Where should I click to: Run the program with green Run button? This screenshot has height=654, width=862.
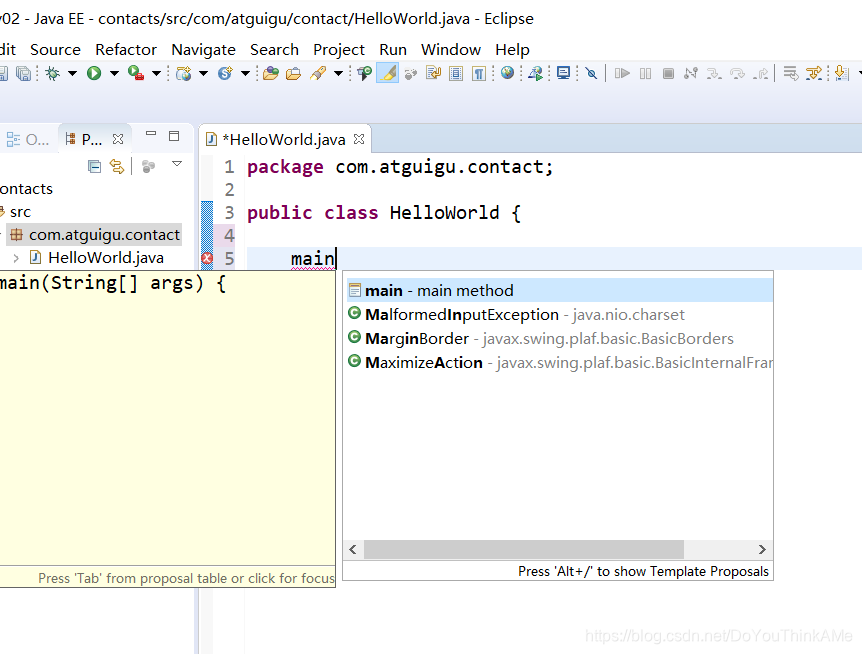pos(94,73)
